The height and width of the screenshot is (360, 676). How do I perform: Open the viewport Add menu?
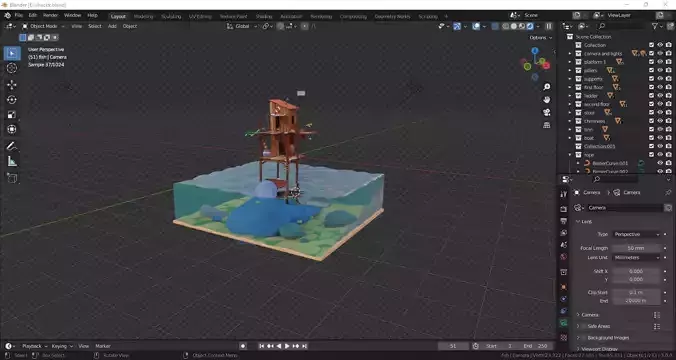112,26
